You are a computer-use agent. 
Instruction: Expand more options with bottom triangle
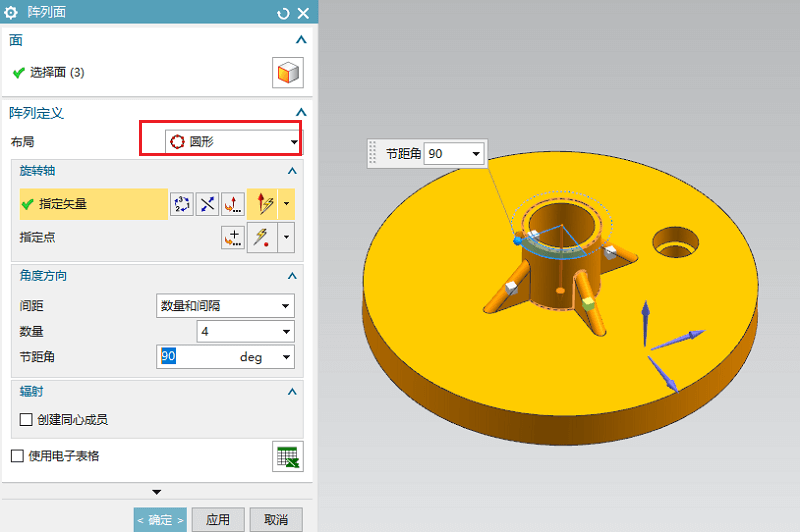(157, 492)
